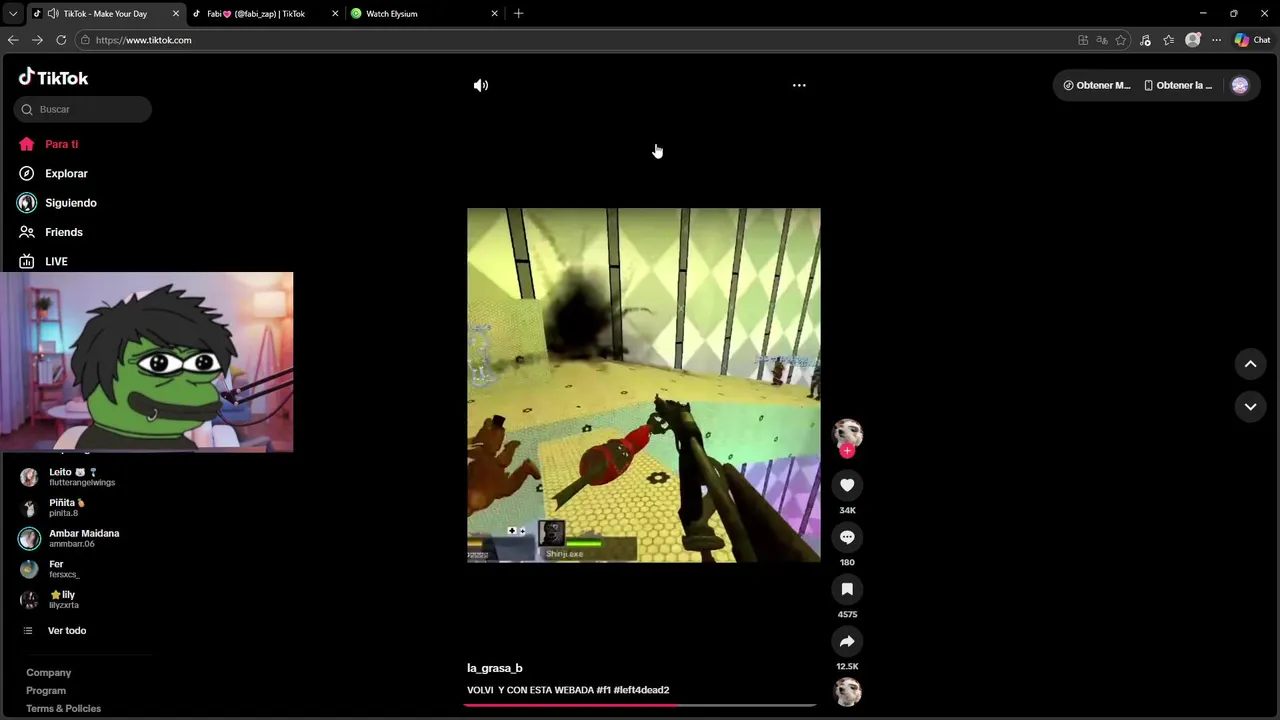Close the TikTok - Make Your Day tab
Viewport: 1280px width, 720px height.
176,14
